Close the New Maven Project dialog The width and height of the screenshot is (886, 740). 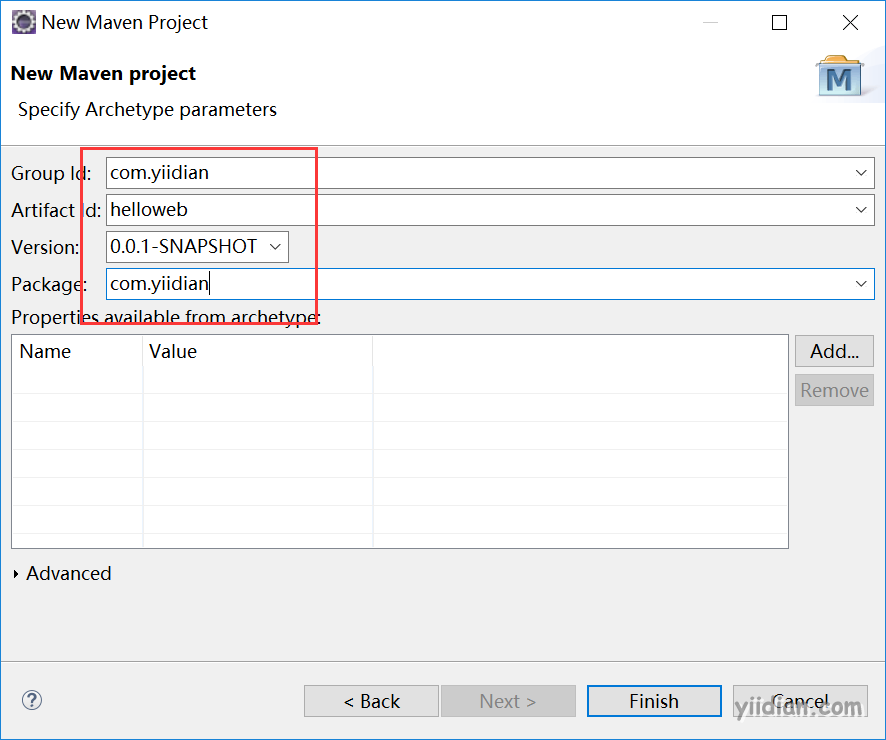point(850,23)
